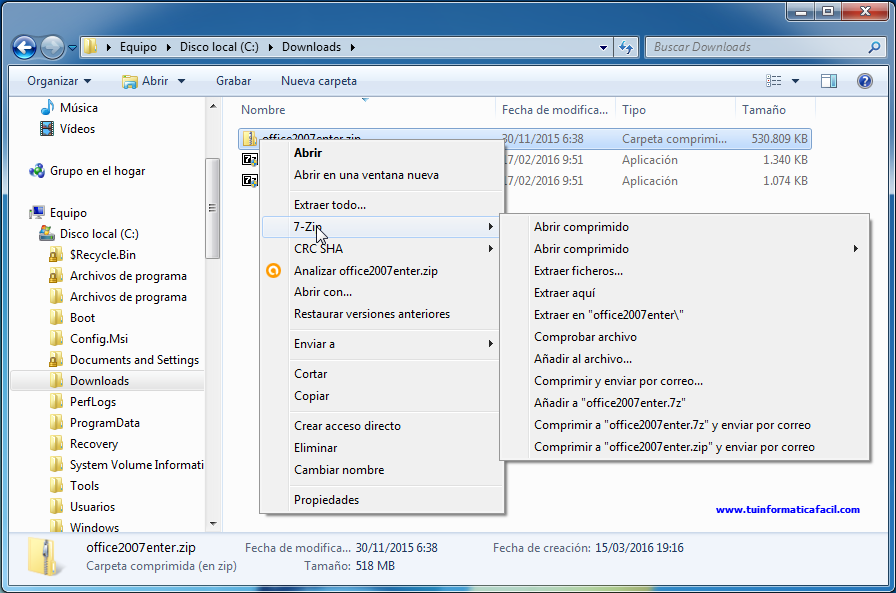Select Música in the navigation pane
Screen dimensions: 896x593
[x=78, y=108]
